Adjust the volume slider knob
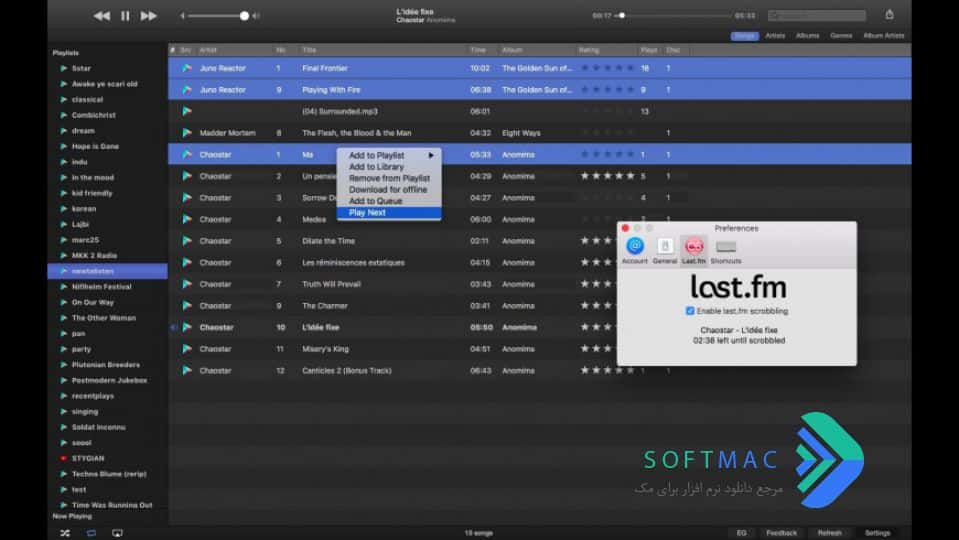The image size is (959, 540). (x=244, y=16)
